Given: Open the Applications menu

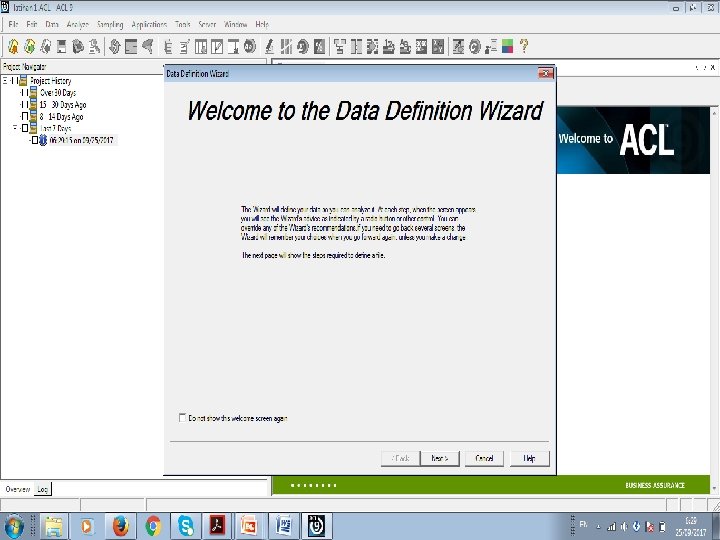Looking at the screenshot, I should (149, 24).
